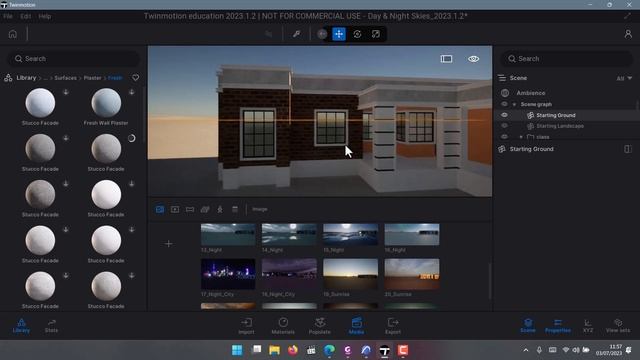Select the Panorama media type icon
Image resolution: width=640 pixels, height=360 pixels.
point(190,209)
